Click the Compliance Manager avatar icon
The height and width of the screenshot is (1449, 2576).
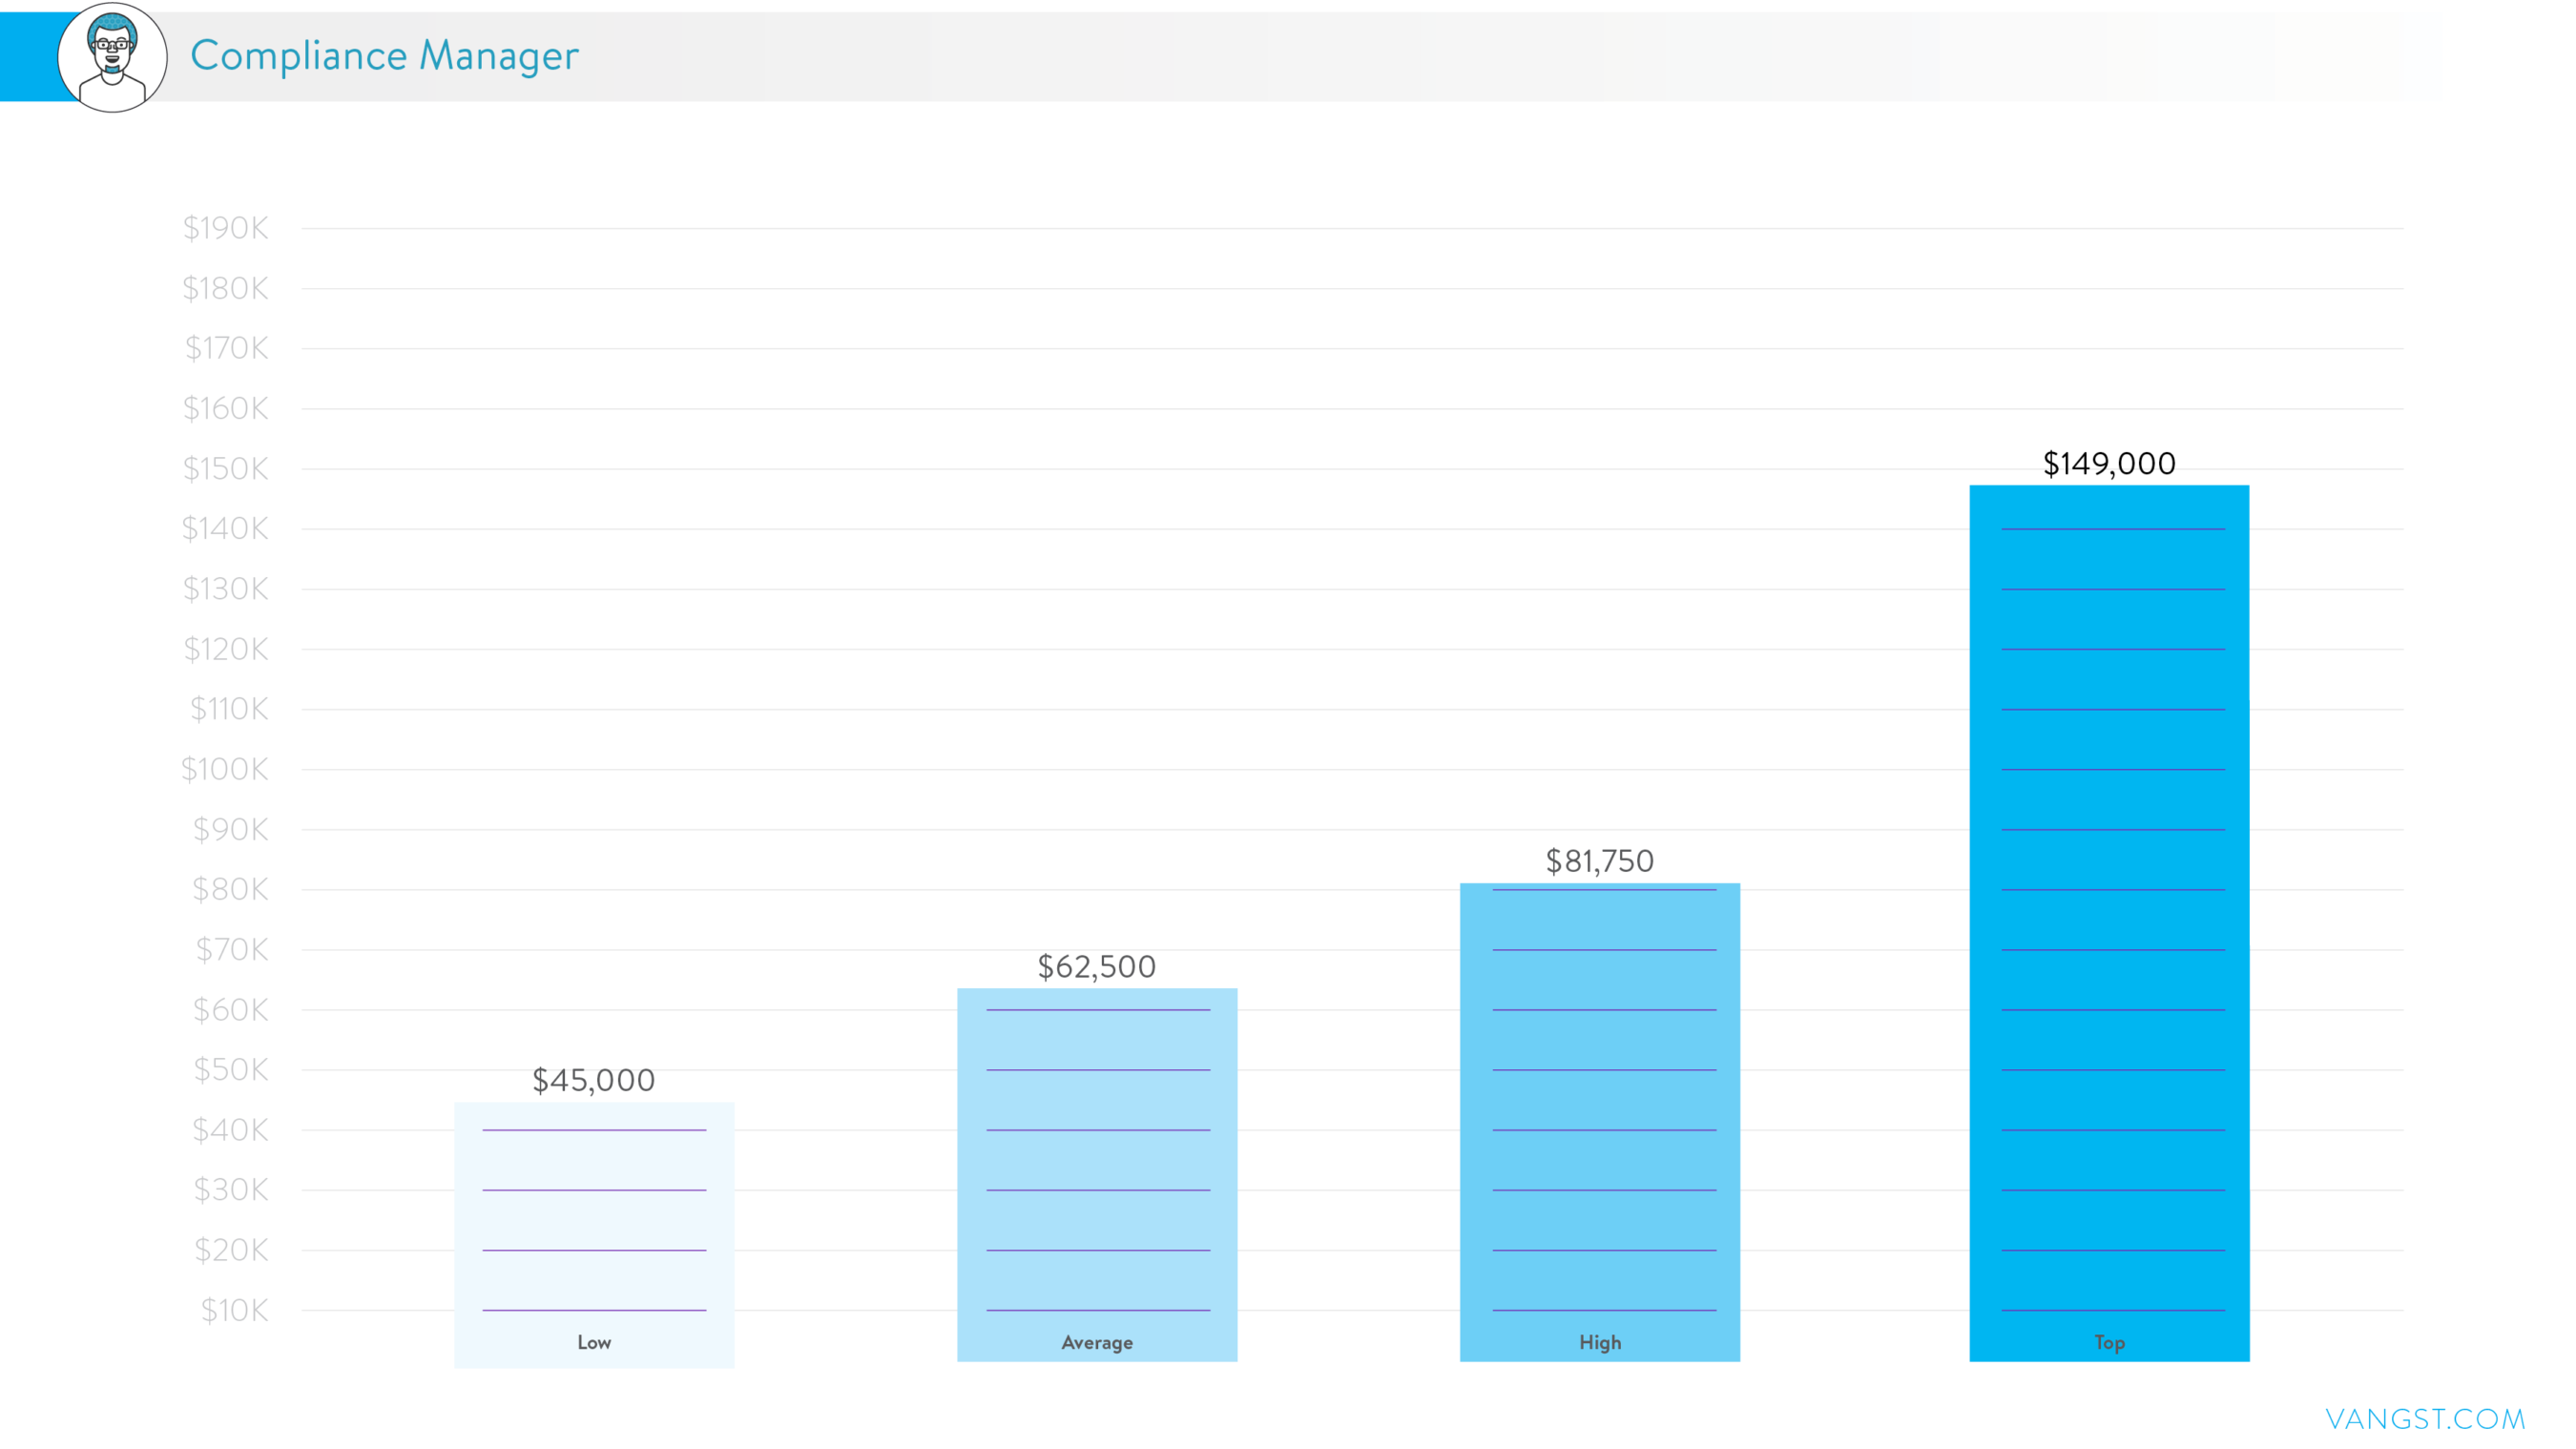112,57
